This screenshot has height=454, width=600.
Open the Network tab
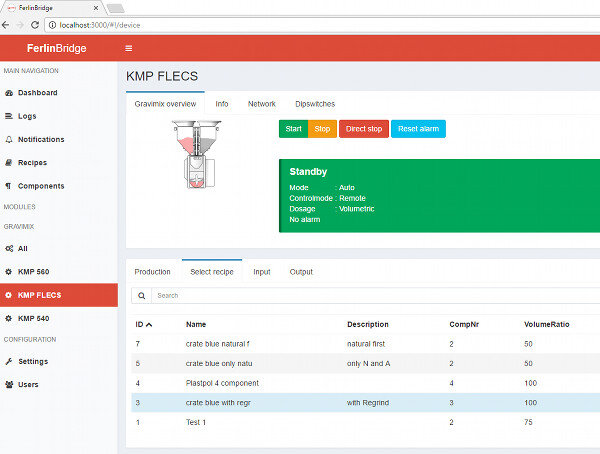click(262, 104)
